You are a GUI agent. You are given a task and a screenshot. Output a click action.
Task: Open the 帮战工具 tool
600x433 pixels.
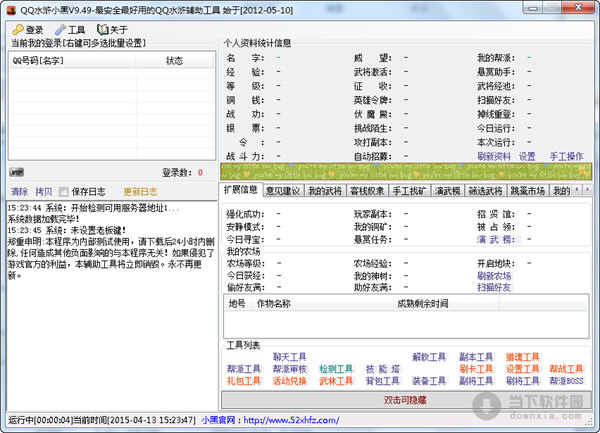(566, 369)
